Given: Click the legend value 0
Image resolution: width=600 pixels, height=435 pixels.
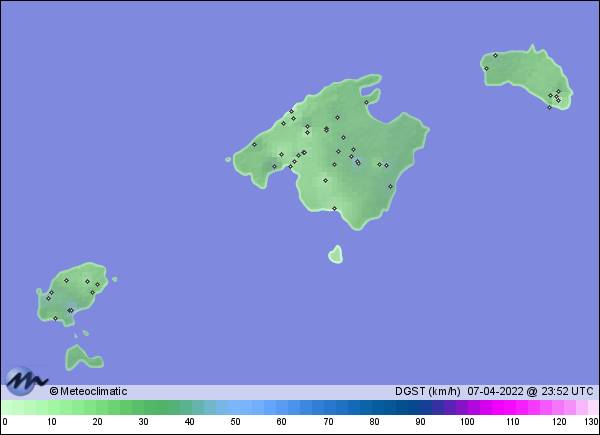Looking at the screenshot, I should pyautogui.click(x=5, y=422).
